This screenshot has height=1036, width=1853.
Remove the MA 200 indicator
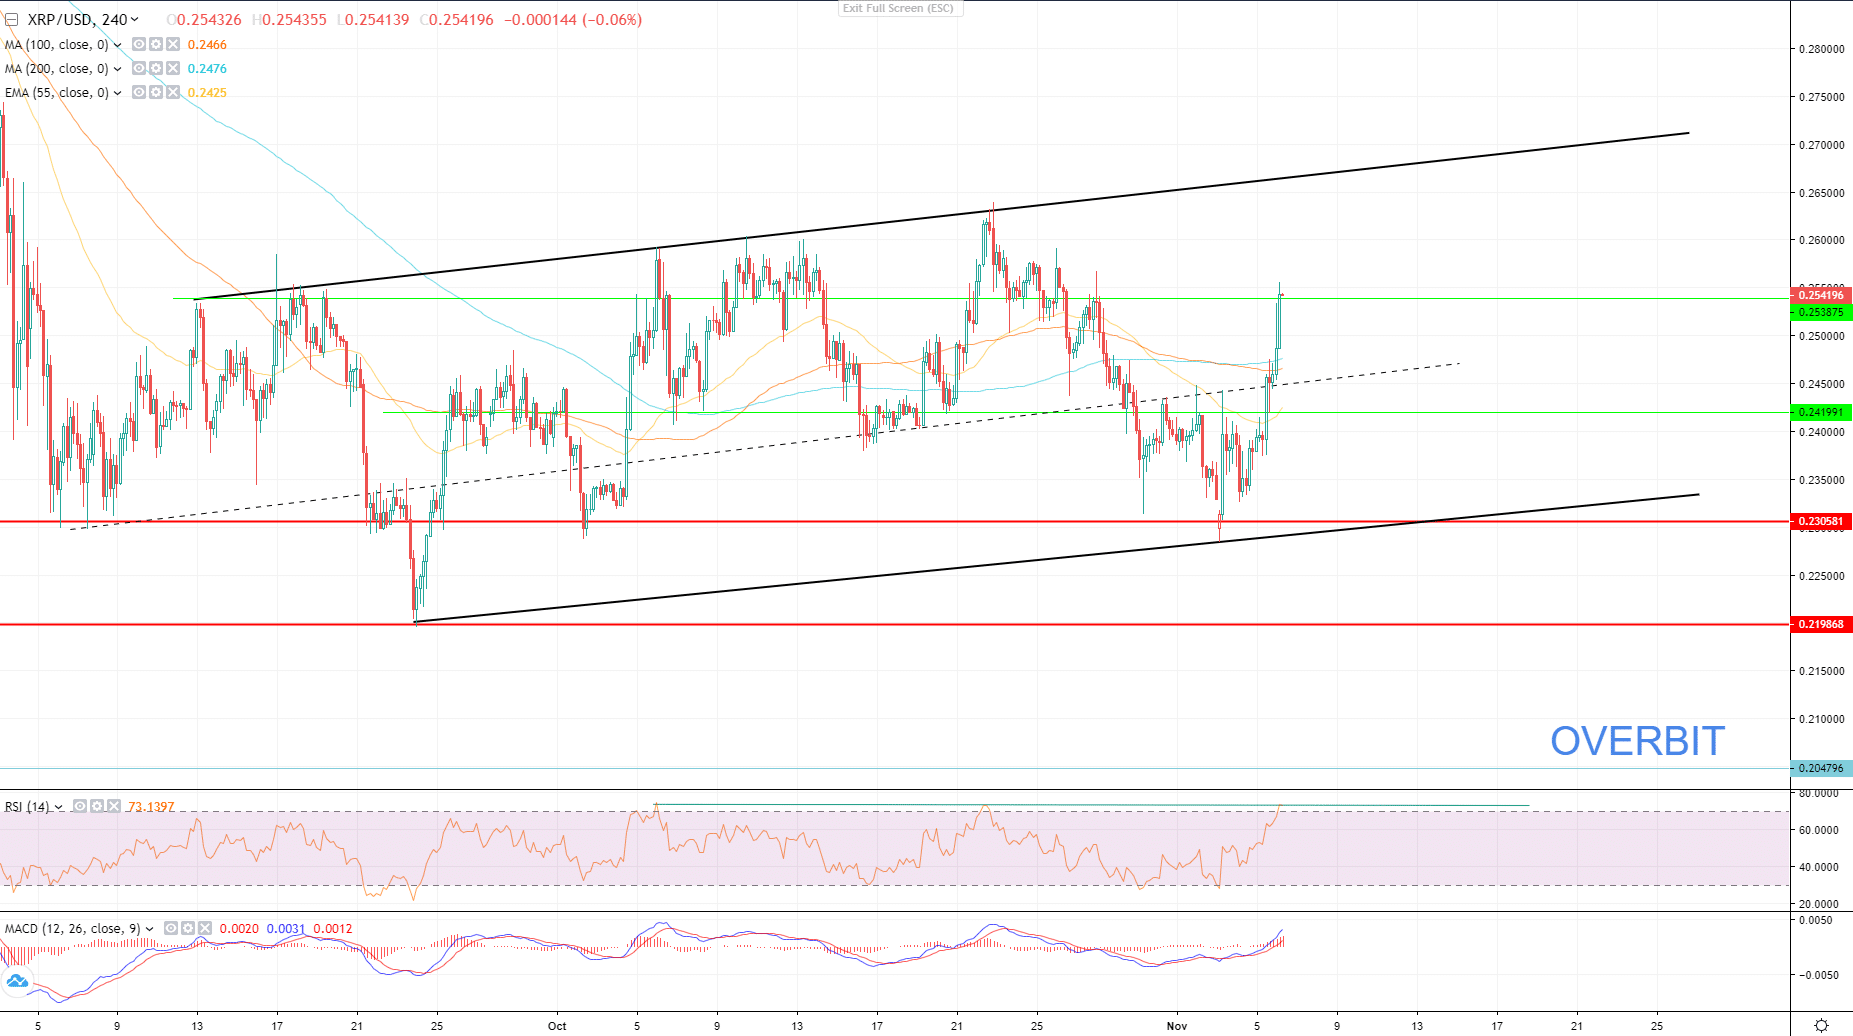coord(173,69)
